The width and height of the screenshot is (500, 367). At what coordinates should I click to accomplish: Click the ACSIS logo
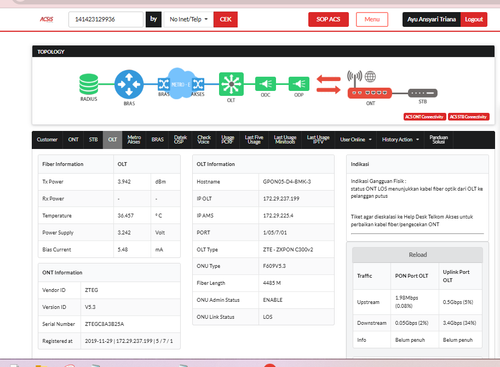click(x=46, y=19)
